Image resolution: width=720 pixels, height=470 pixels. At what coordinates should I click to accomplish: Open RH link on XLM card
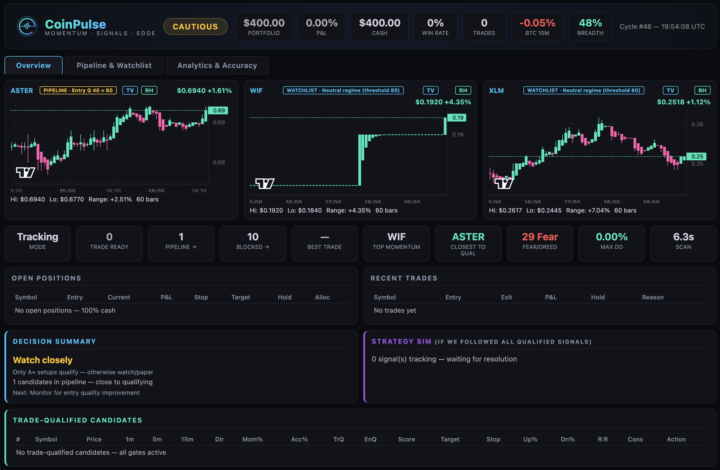pos(702,90)
